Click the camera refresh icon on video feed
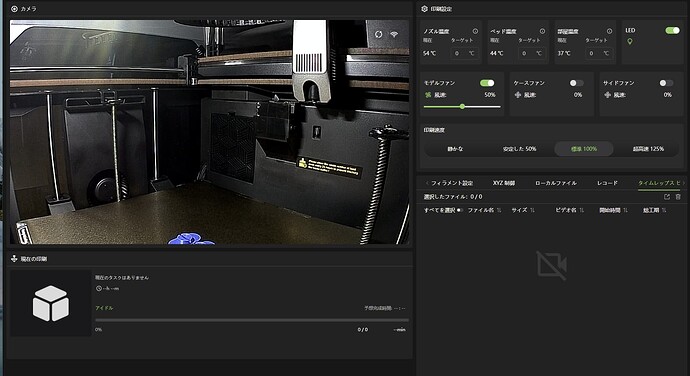 [x=378, y=34]
